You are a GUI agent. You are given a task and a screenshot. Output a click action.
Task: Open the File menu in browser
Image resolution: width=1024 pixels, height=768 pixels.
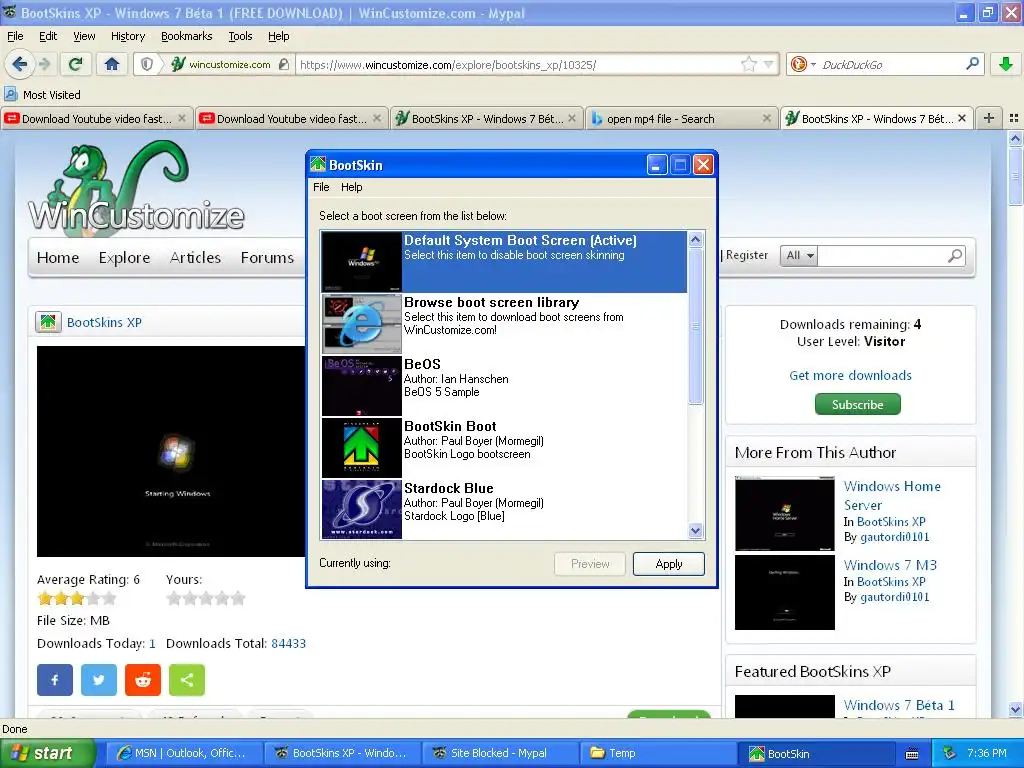(15, 36)
